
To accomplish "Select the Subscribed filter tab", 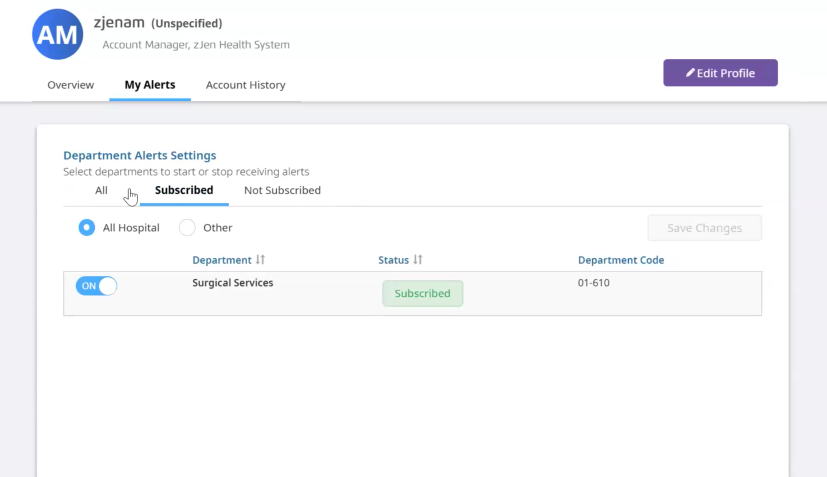I will coord(184,190).
